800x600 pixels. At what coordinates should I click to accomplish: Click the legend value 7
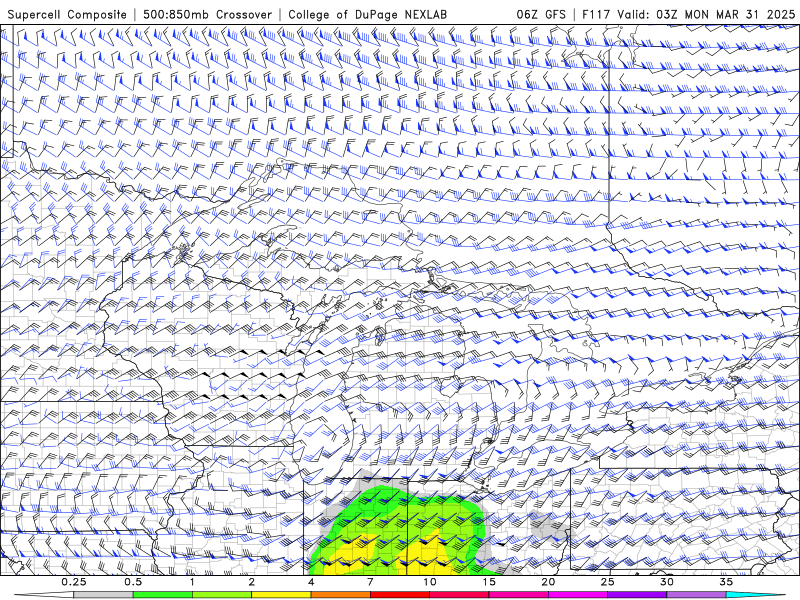pos(370,582)
